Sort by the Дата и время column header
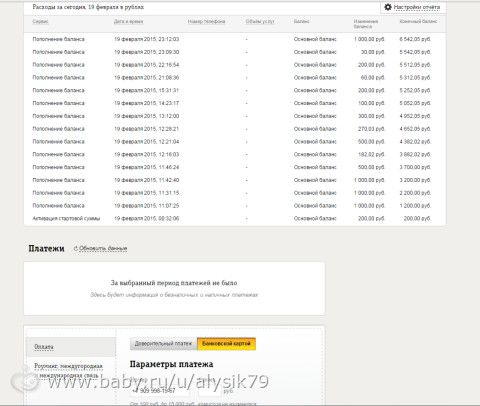This screenshot has height=406, width=480. tap(129, 22)
